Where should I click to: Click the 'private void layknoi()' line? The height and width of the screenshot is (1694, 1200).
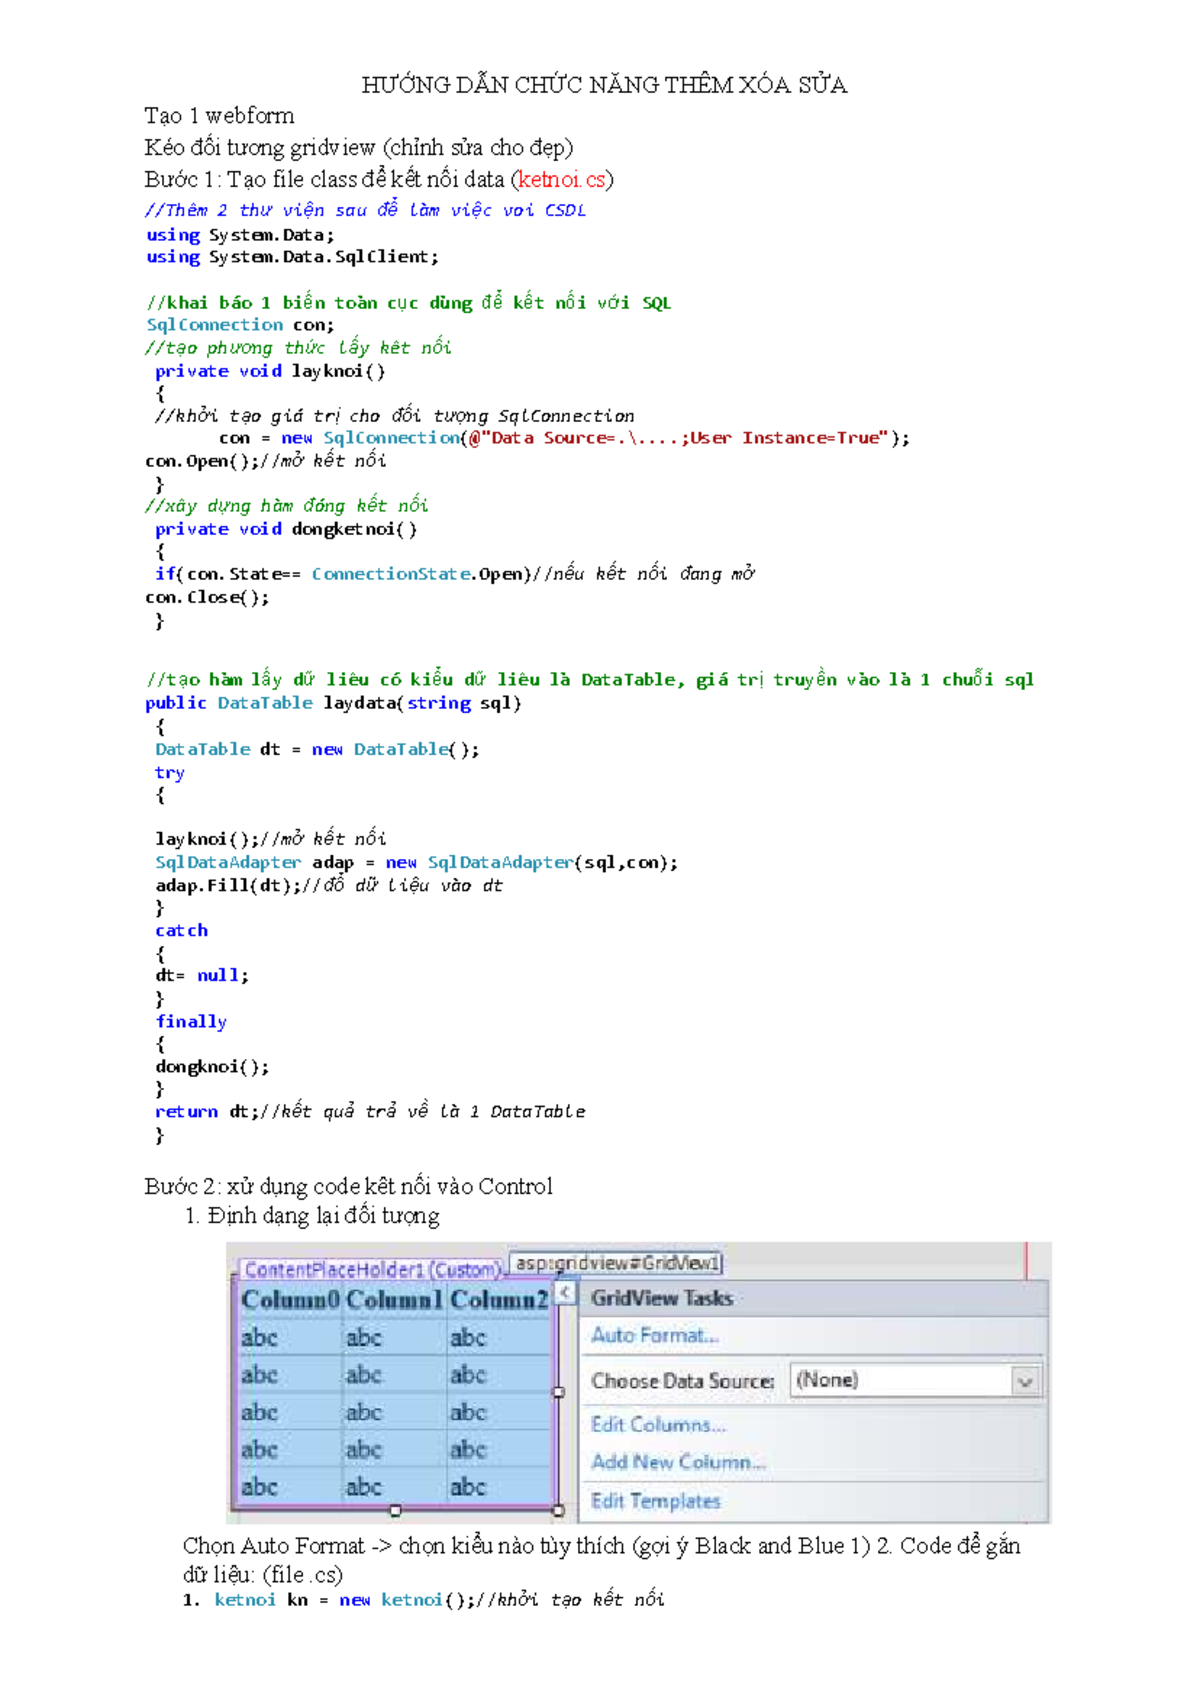click(x=270, y=371)
